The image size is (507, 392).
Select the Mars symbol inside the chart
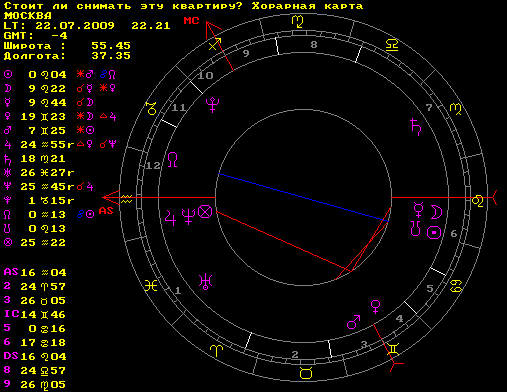click(x=354, y=322)
